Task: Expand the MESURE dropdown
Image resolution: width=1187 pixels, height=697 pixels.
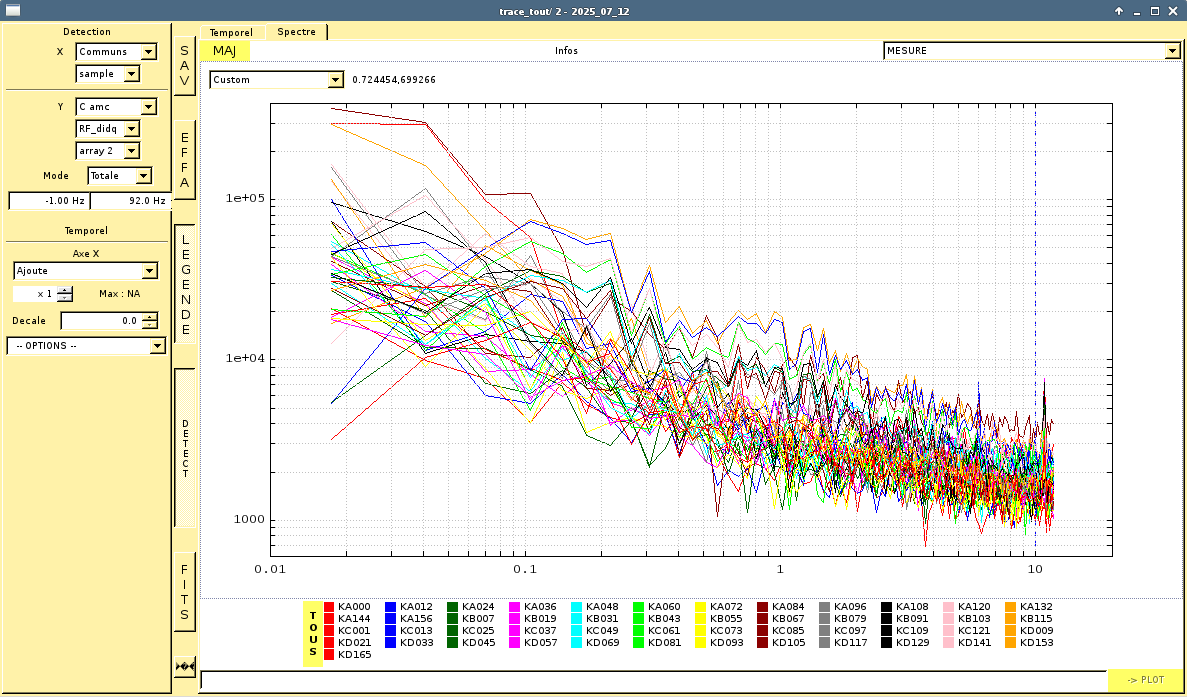Action: tap(1172, 51)
